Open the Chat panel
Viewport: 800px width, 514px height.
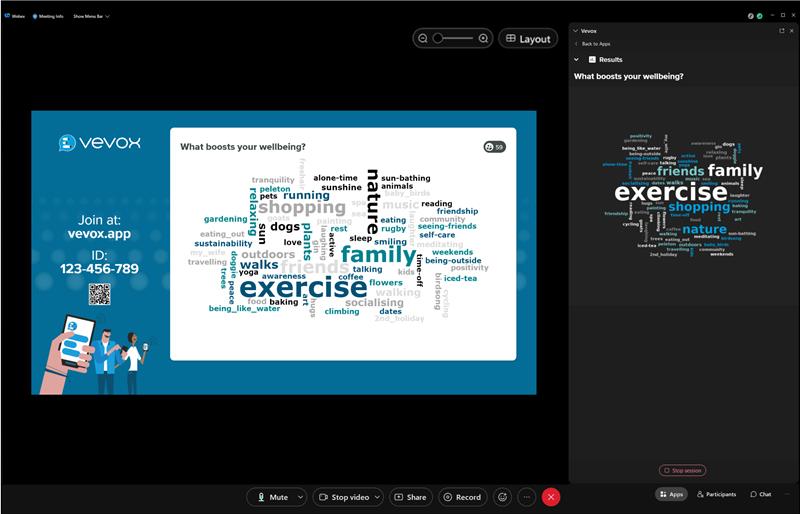pos(759,494)
